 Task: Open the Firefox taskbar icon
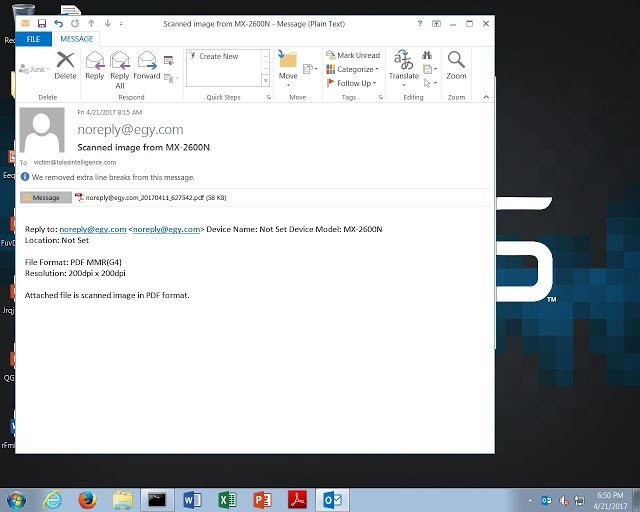[87, 499]
